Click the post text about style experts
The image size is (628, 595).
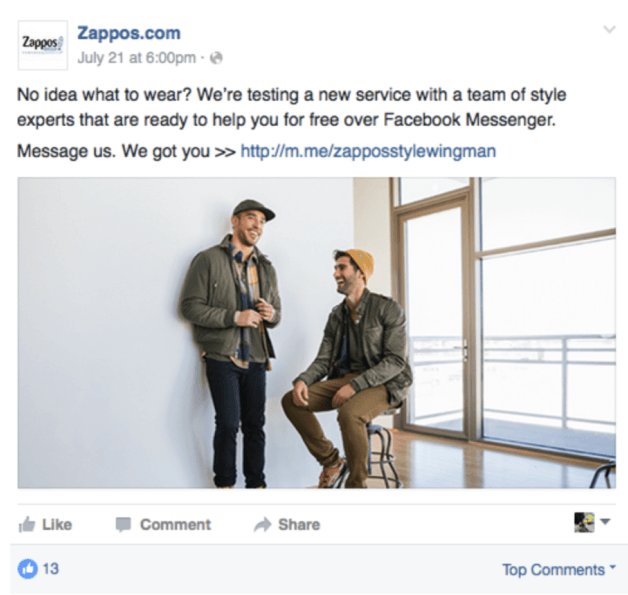pos(292,107)
